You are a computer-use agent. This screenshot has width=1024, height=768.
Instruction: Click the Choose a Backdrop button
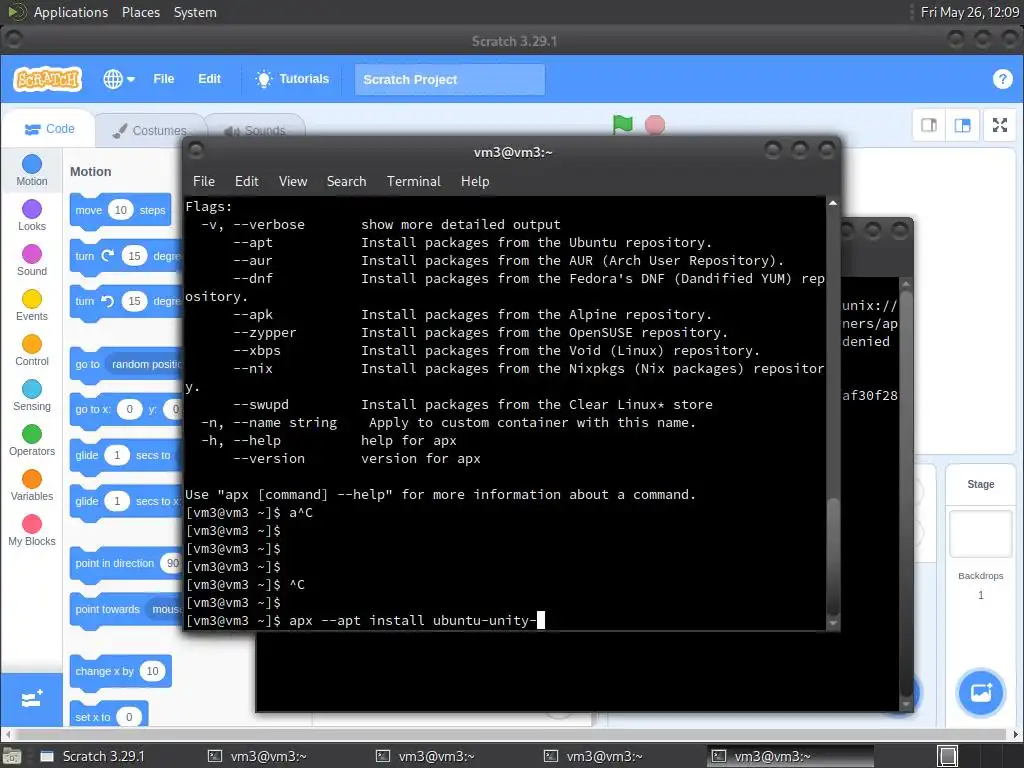click(980, 692)
